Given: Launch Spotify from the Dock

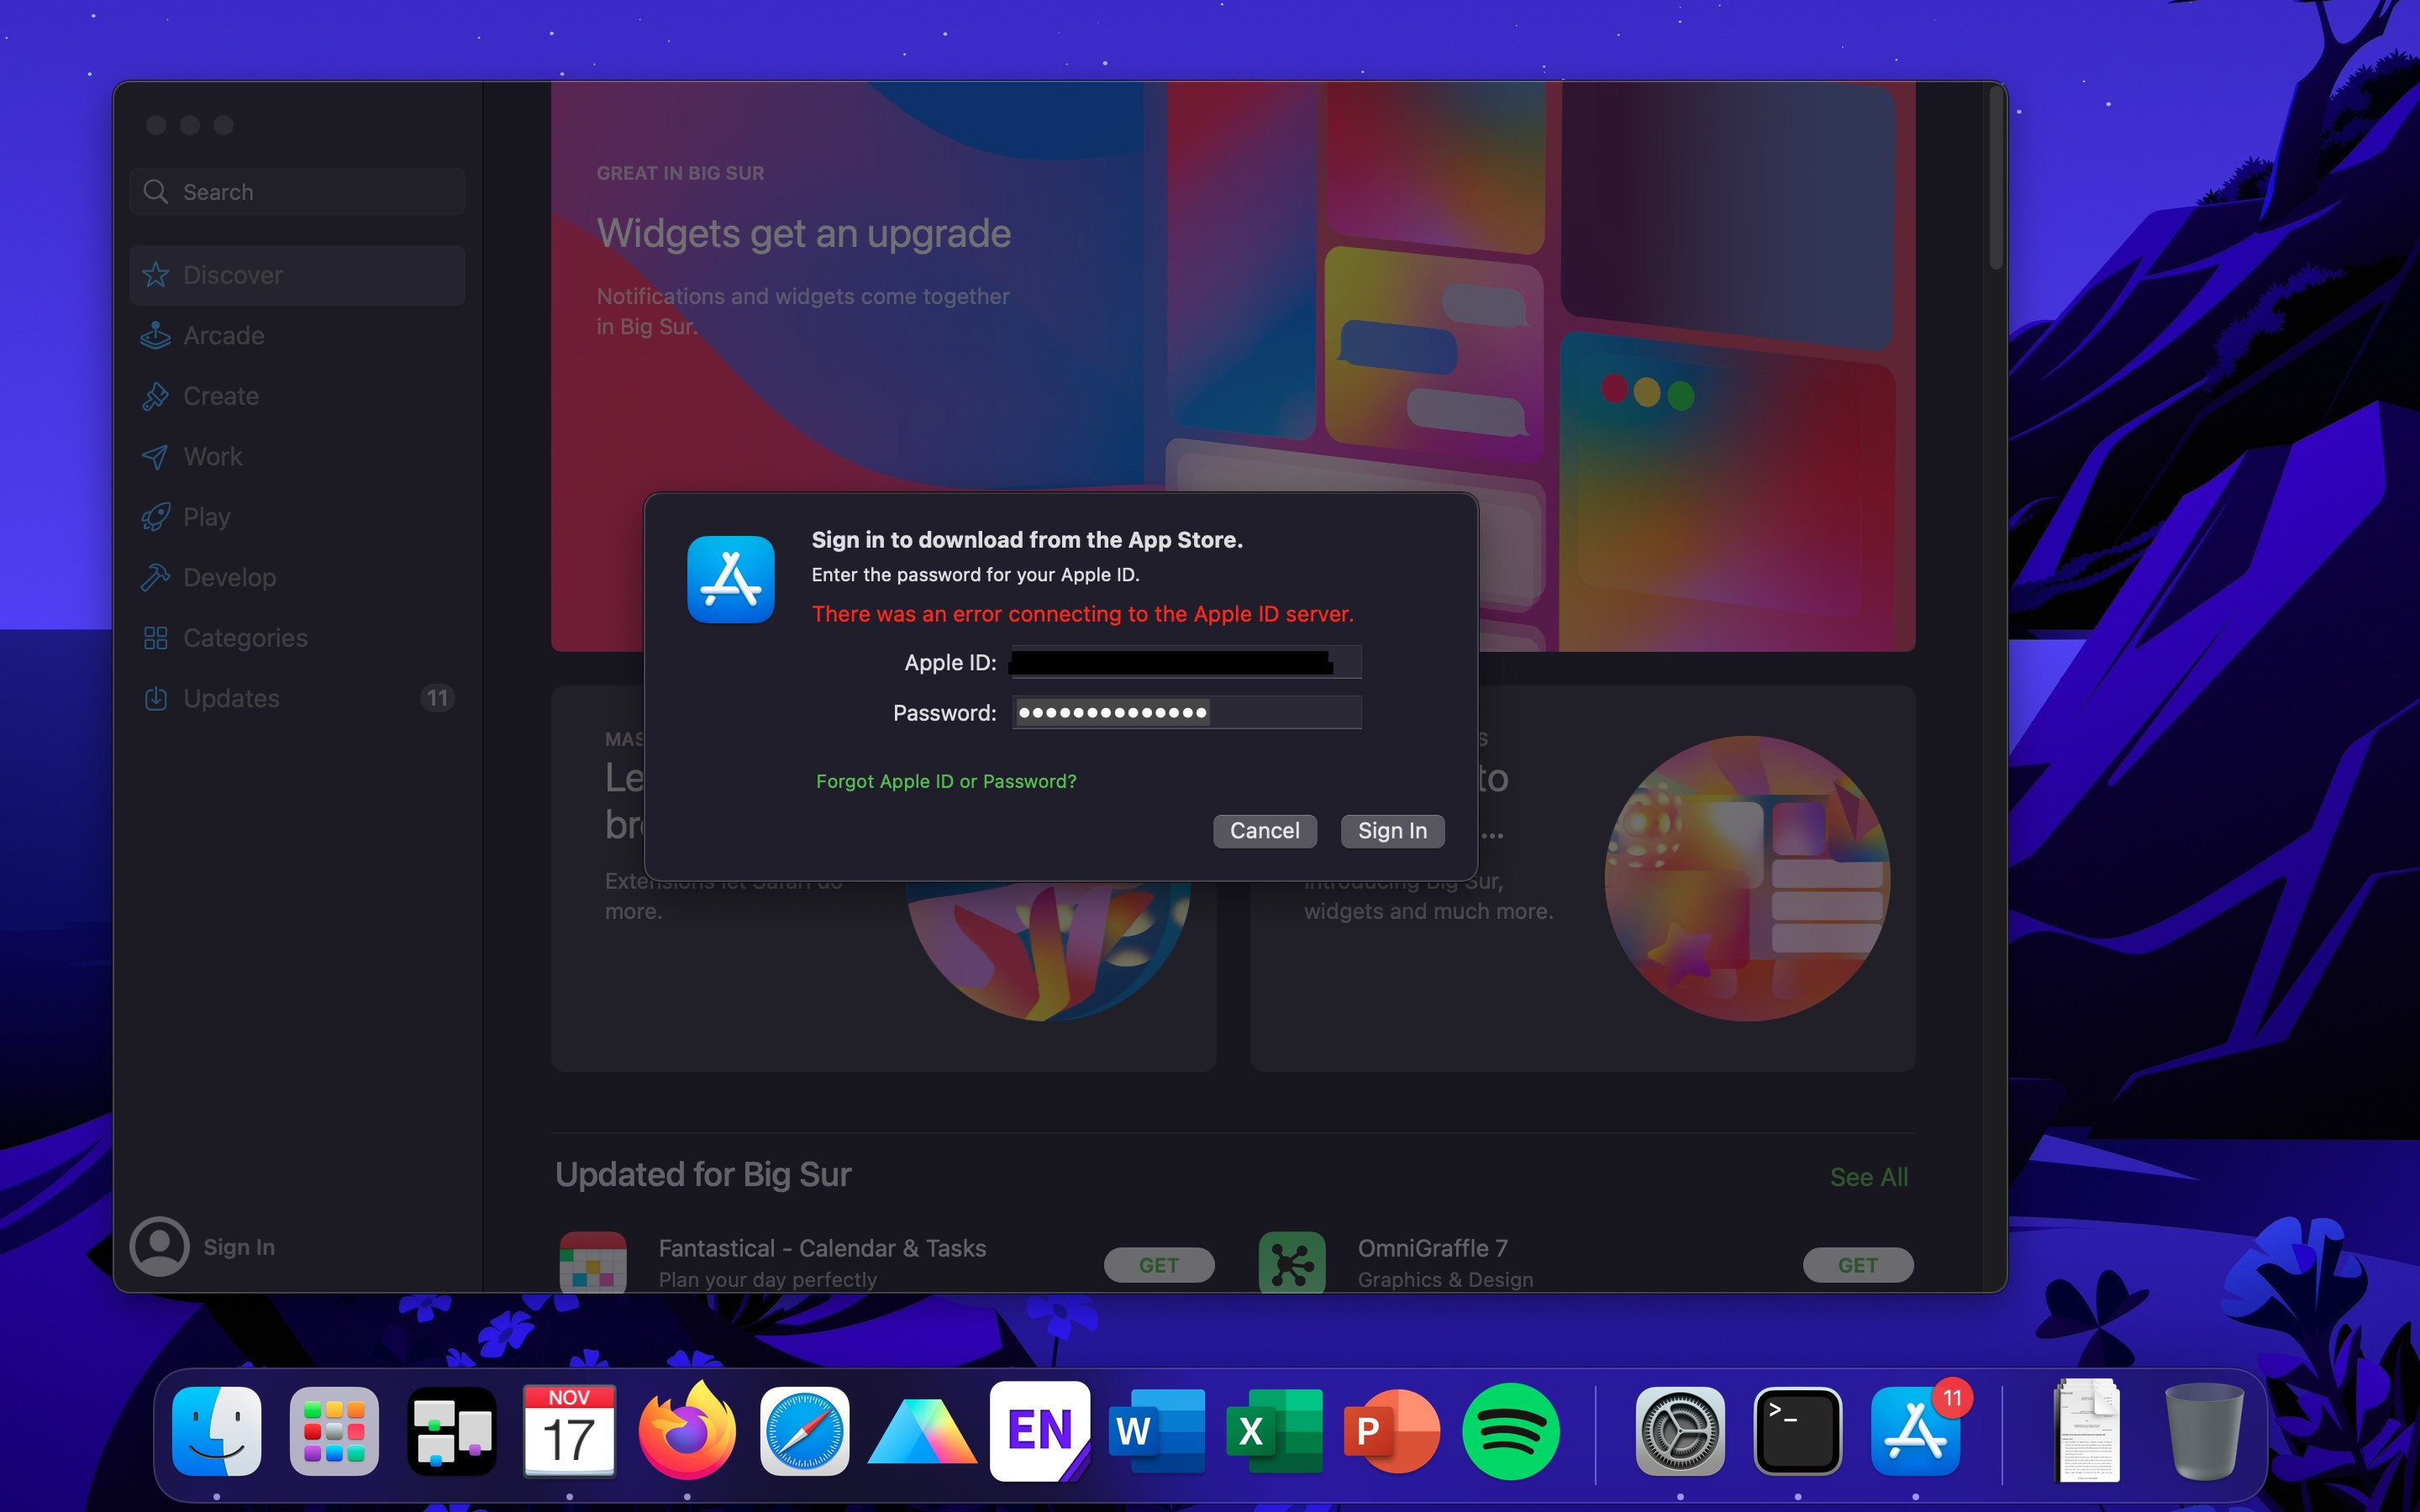Looking at the screenshot, I should tap(1510, 1432).
